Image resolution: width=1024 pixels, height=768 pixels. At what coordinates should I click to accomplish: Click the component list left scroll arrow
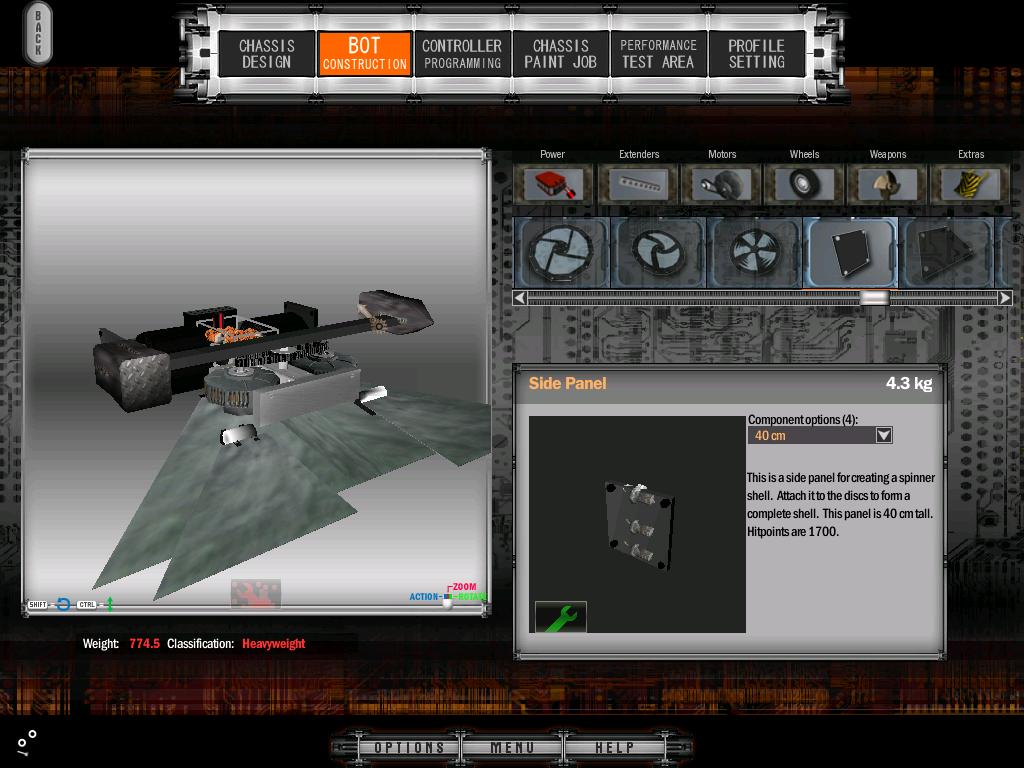(519, 298)
